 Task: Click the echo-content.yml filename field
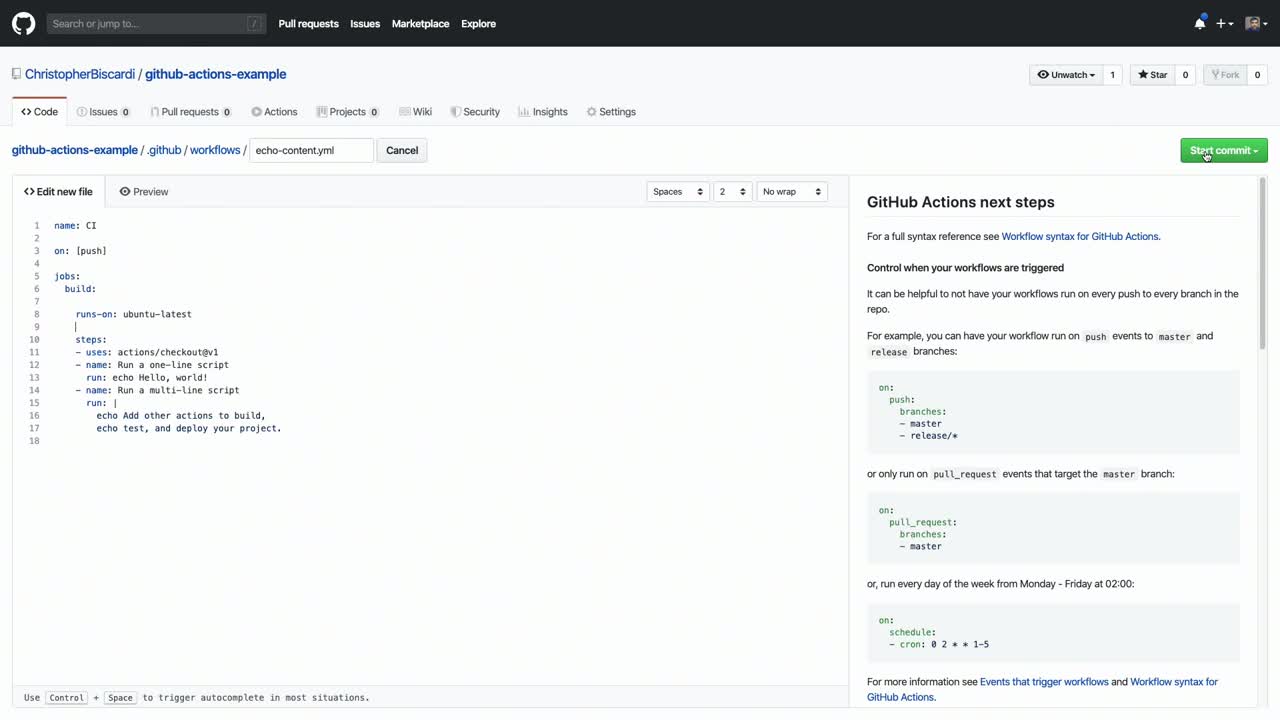(x=311, y=150)
